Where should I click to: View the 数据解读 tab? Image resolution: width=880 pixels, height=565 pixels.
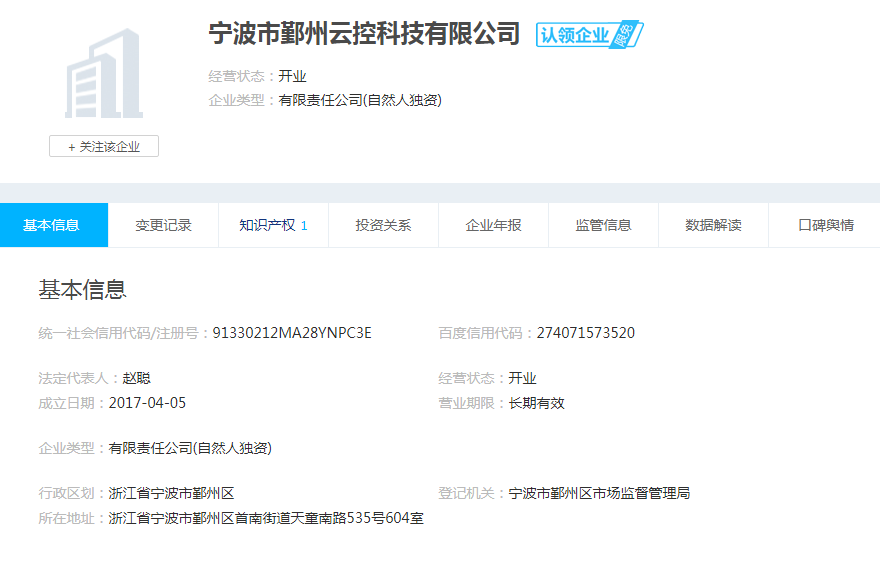point(713,225)
